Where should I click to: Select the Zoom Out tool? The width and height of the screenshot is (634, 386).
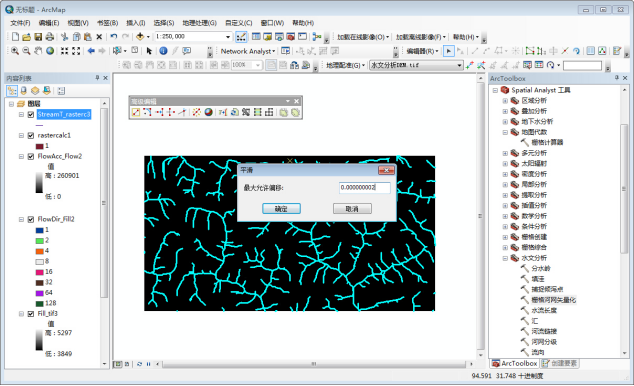pos(26,51)
